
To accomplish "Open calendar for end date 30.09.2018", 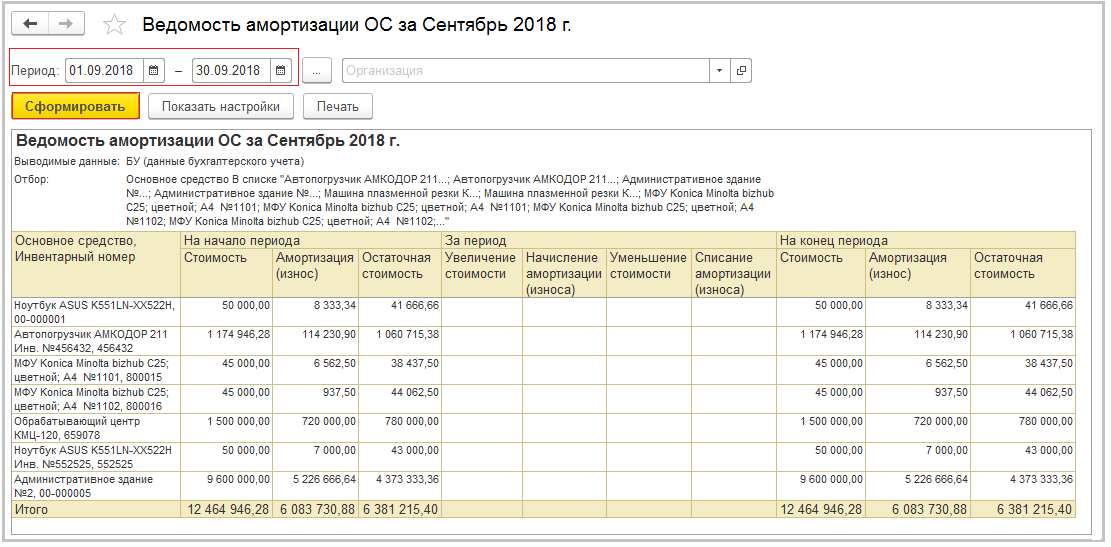I will tap(281, 71).
